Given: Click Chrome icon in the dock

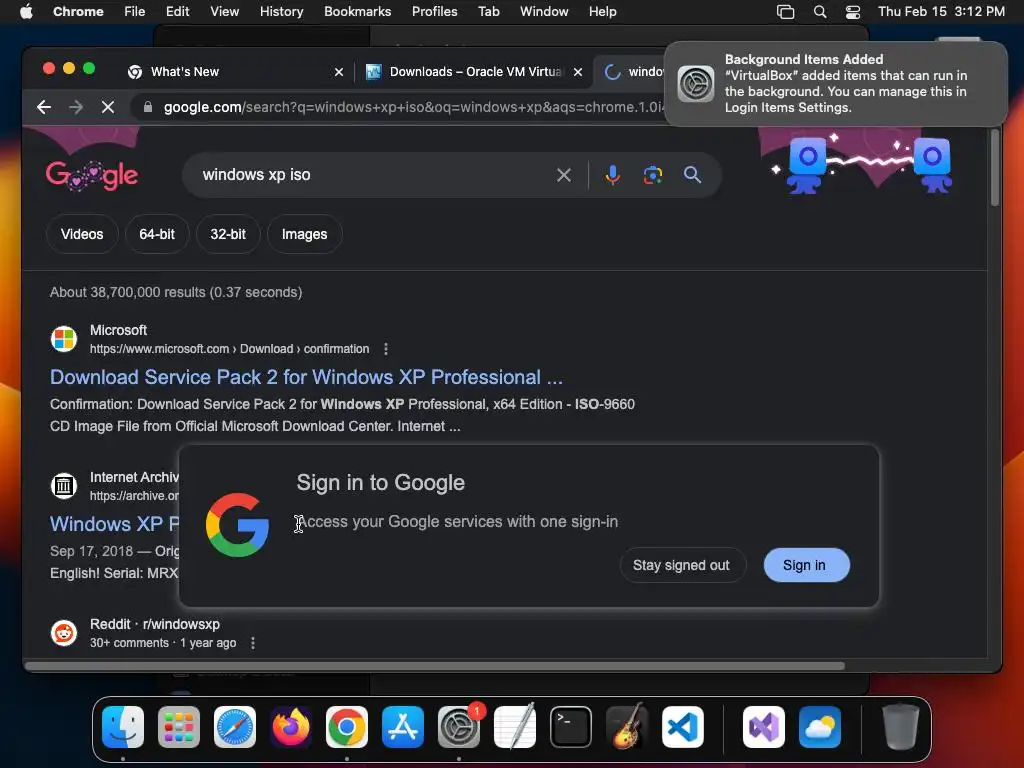Looking at the screenshot, I should [347, 727].
